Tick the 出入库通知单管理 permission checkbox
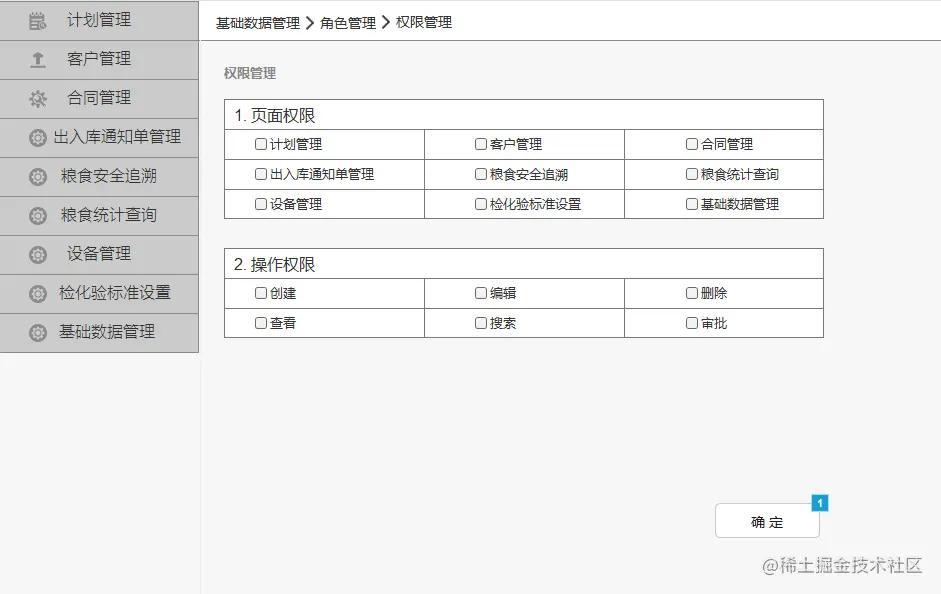 point(260,174)
